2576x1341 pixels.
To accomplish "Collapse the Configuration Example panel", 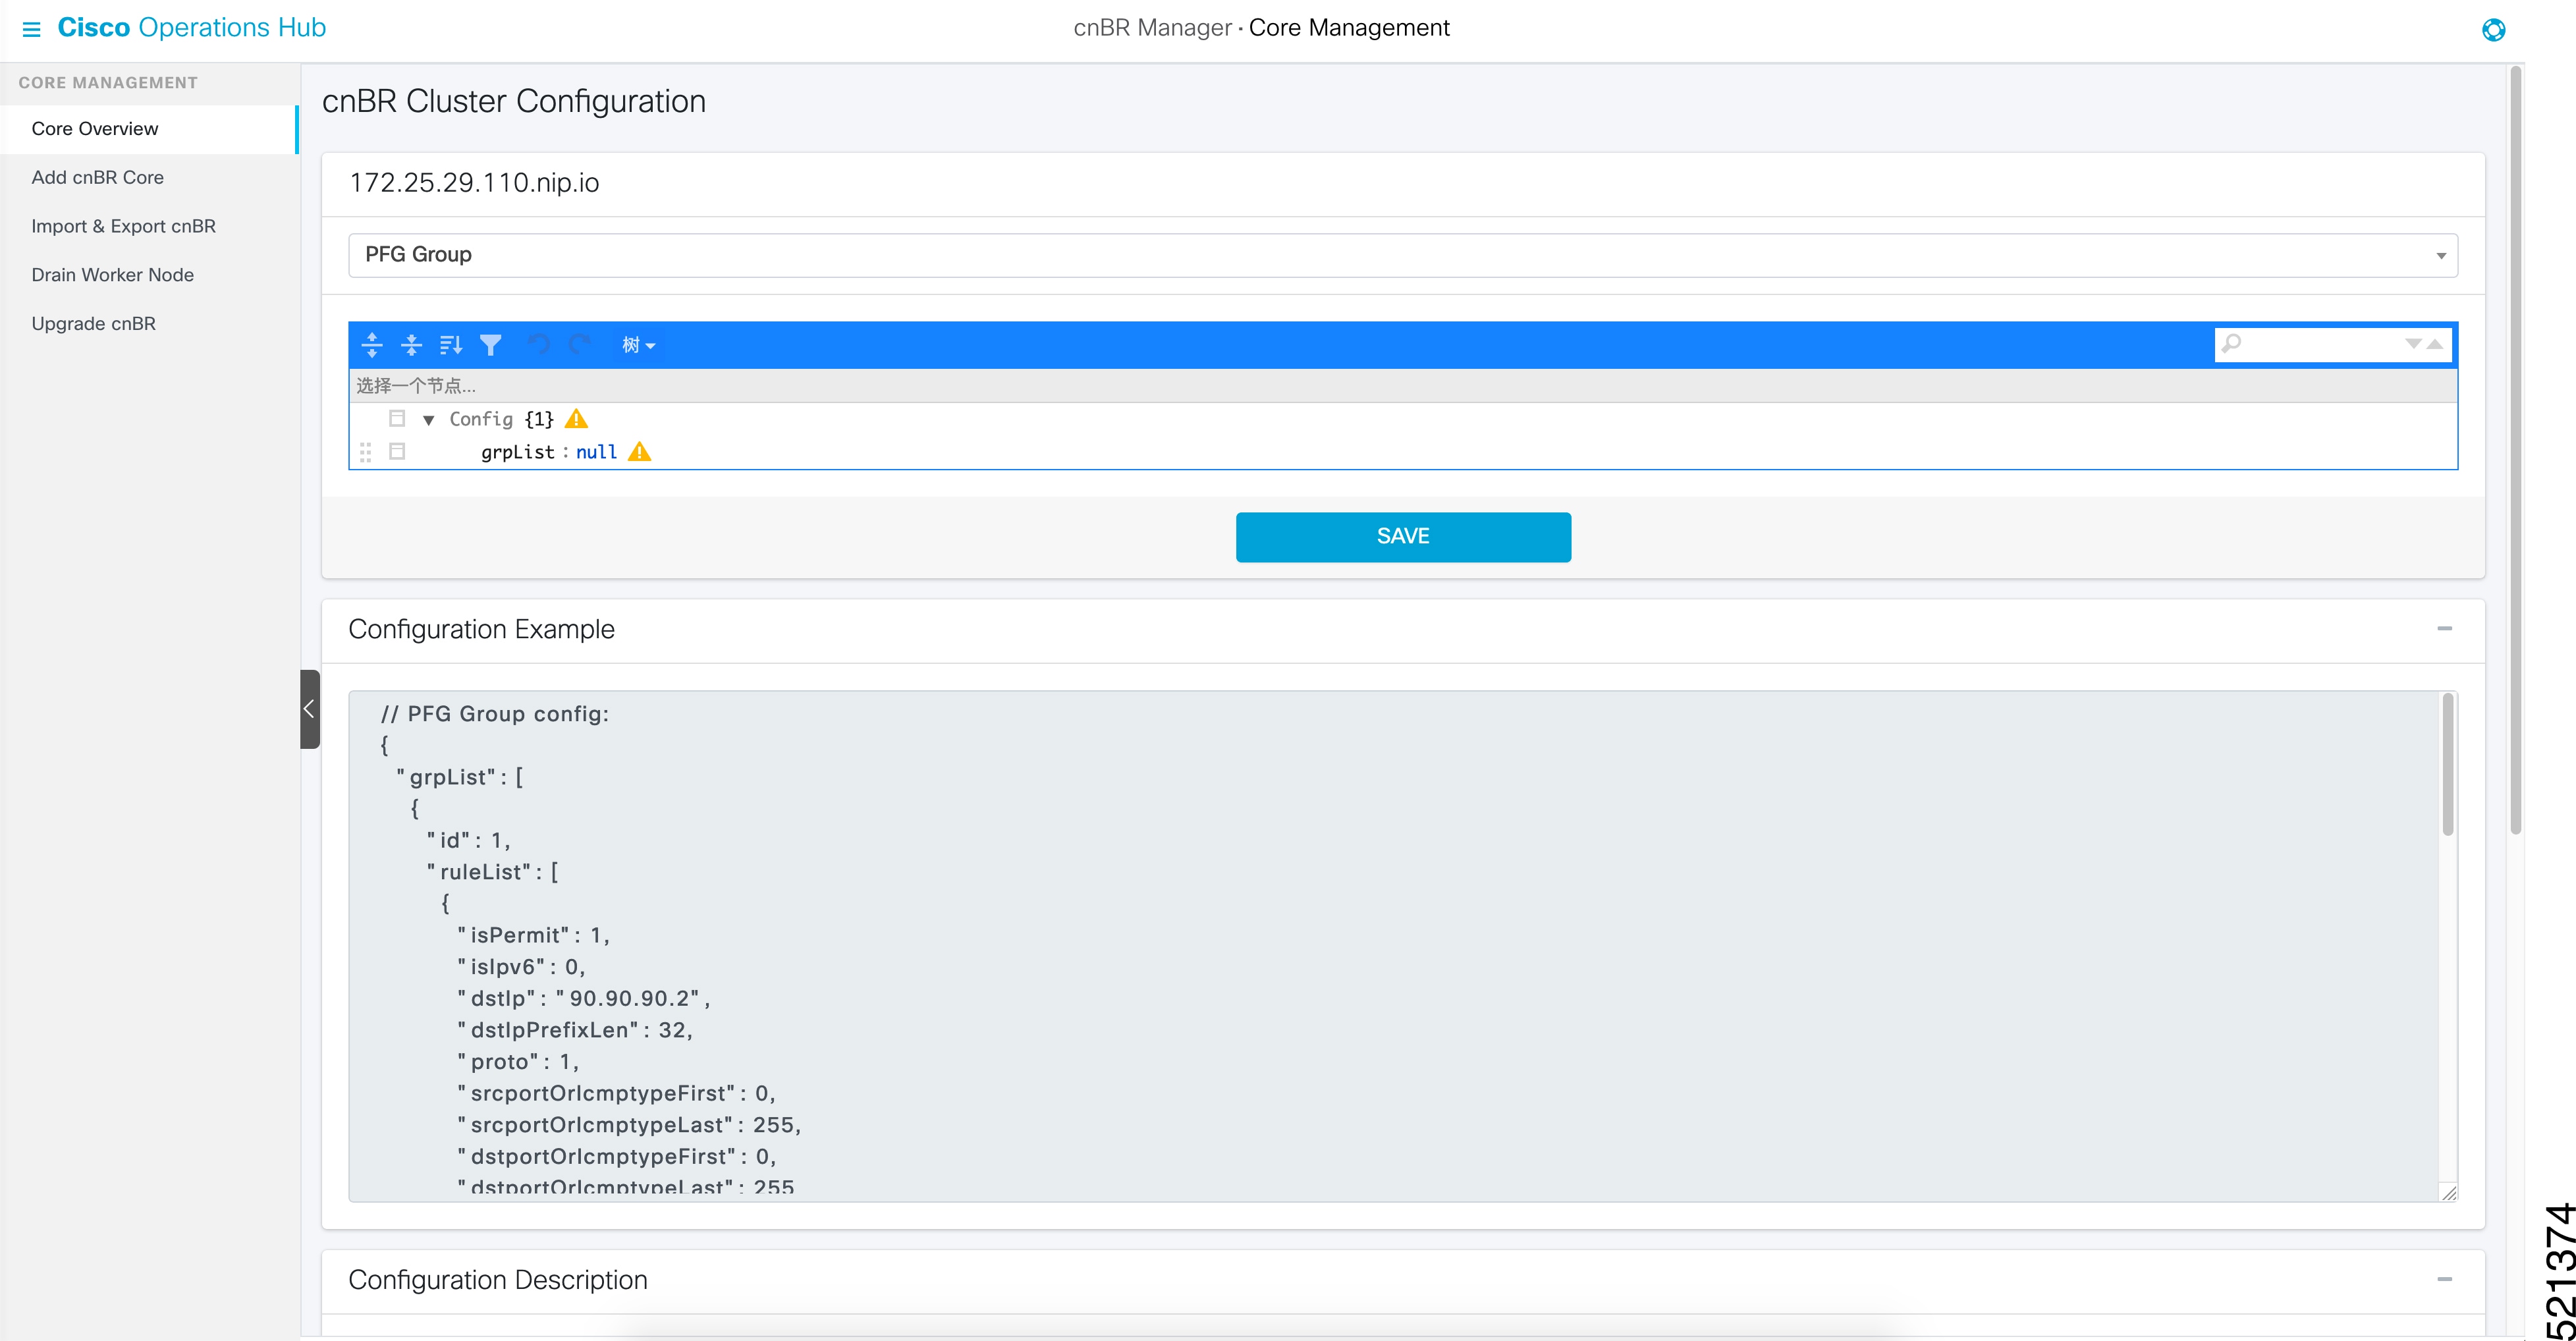I will pos(2444,629).
